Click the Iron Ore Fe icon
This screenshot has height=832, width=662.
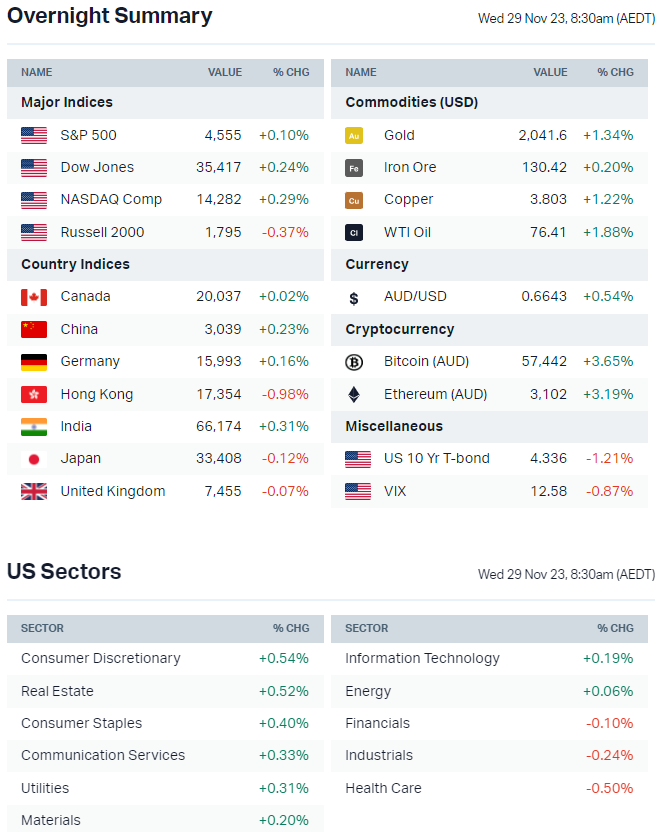[353, 168]
